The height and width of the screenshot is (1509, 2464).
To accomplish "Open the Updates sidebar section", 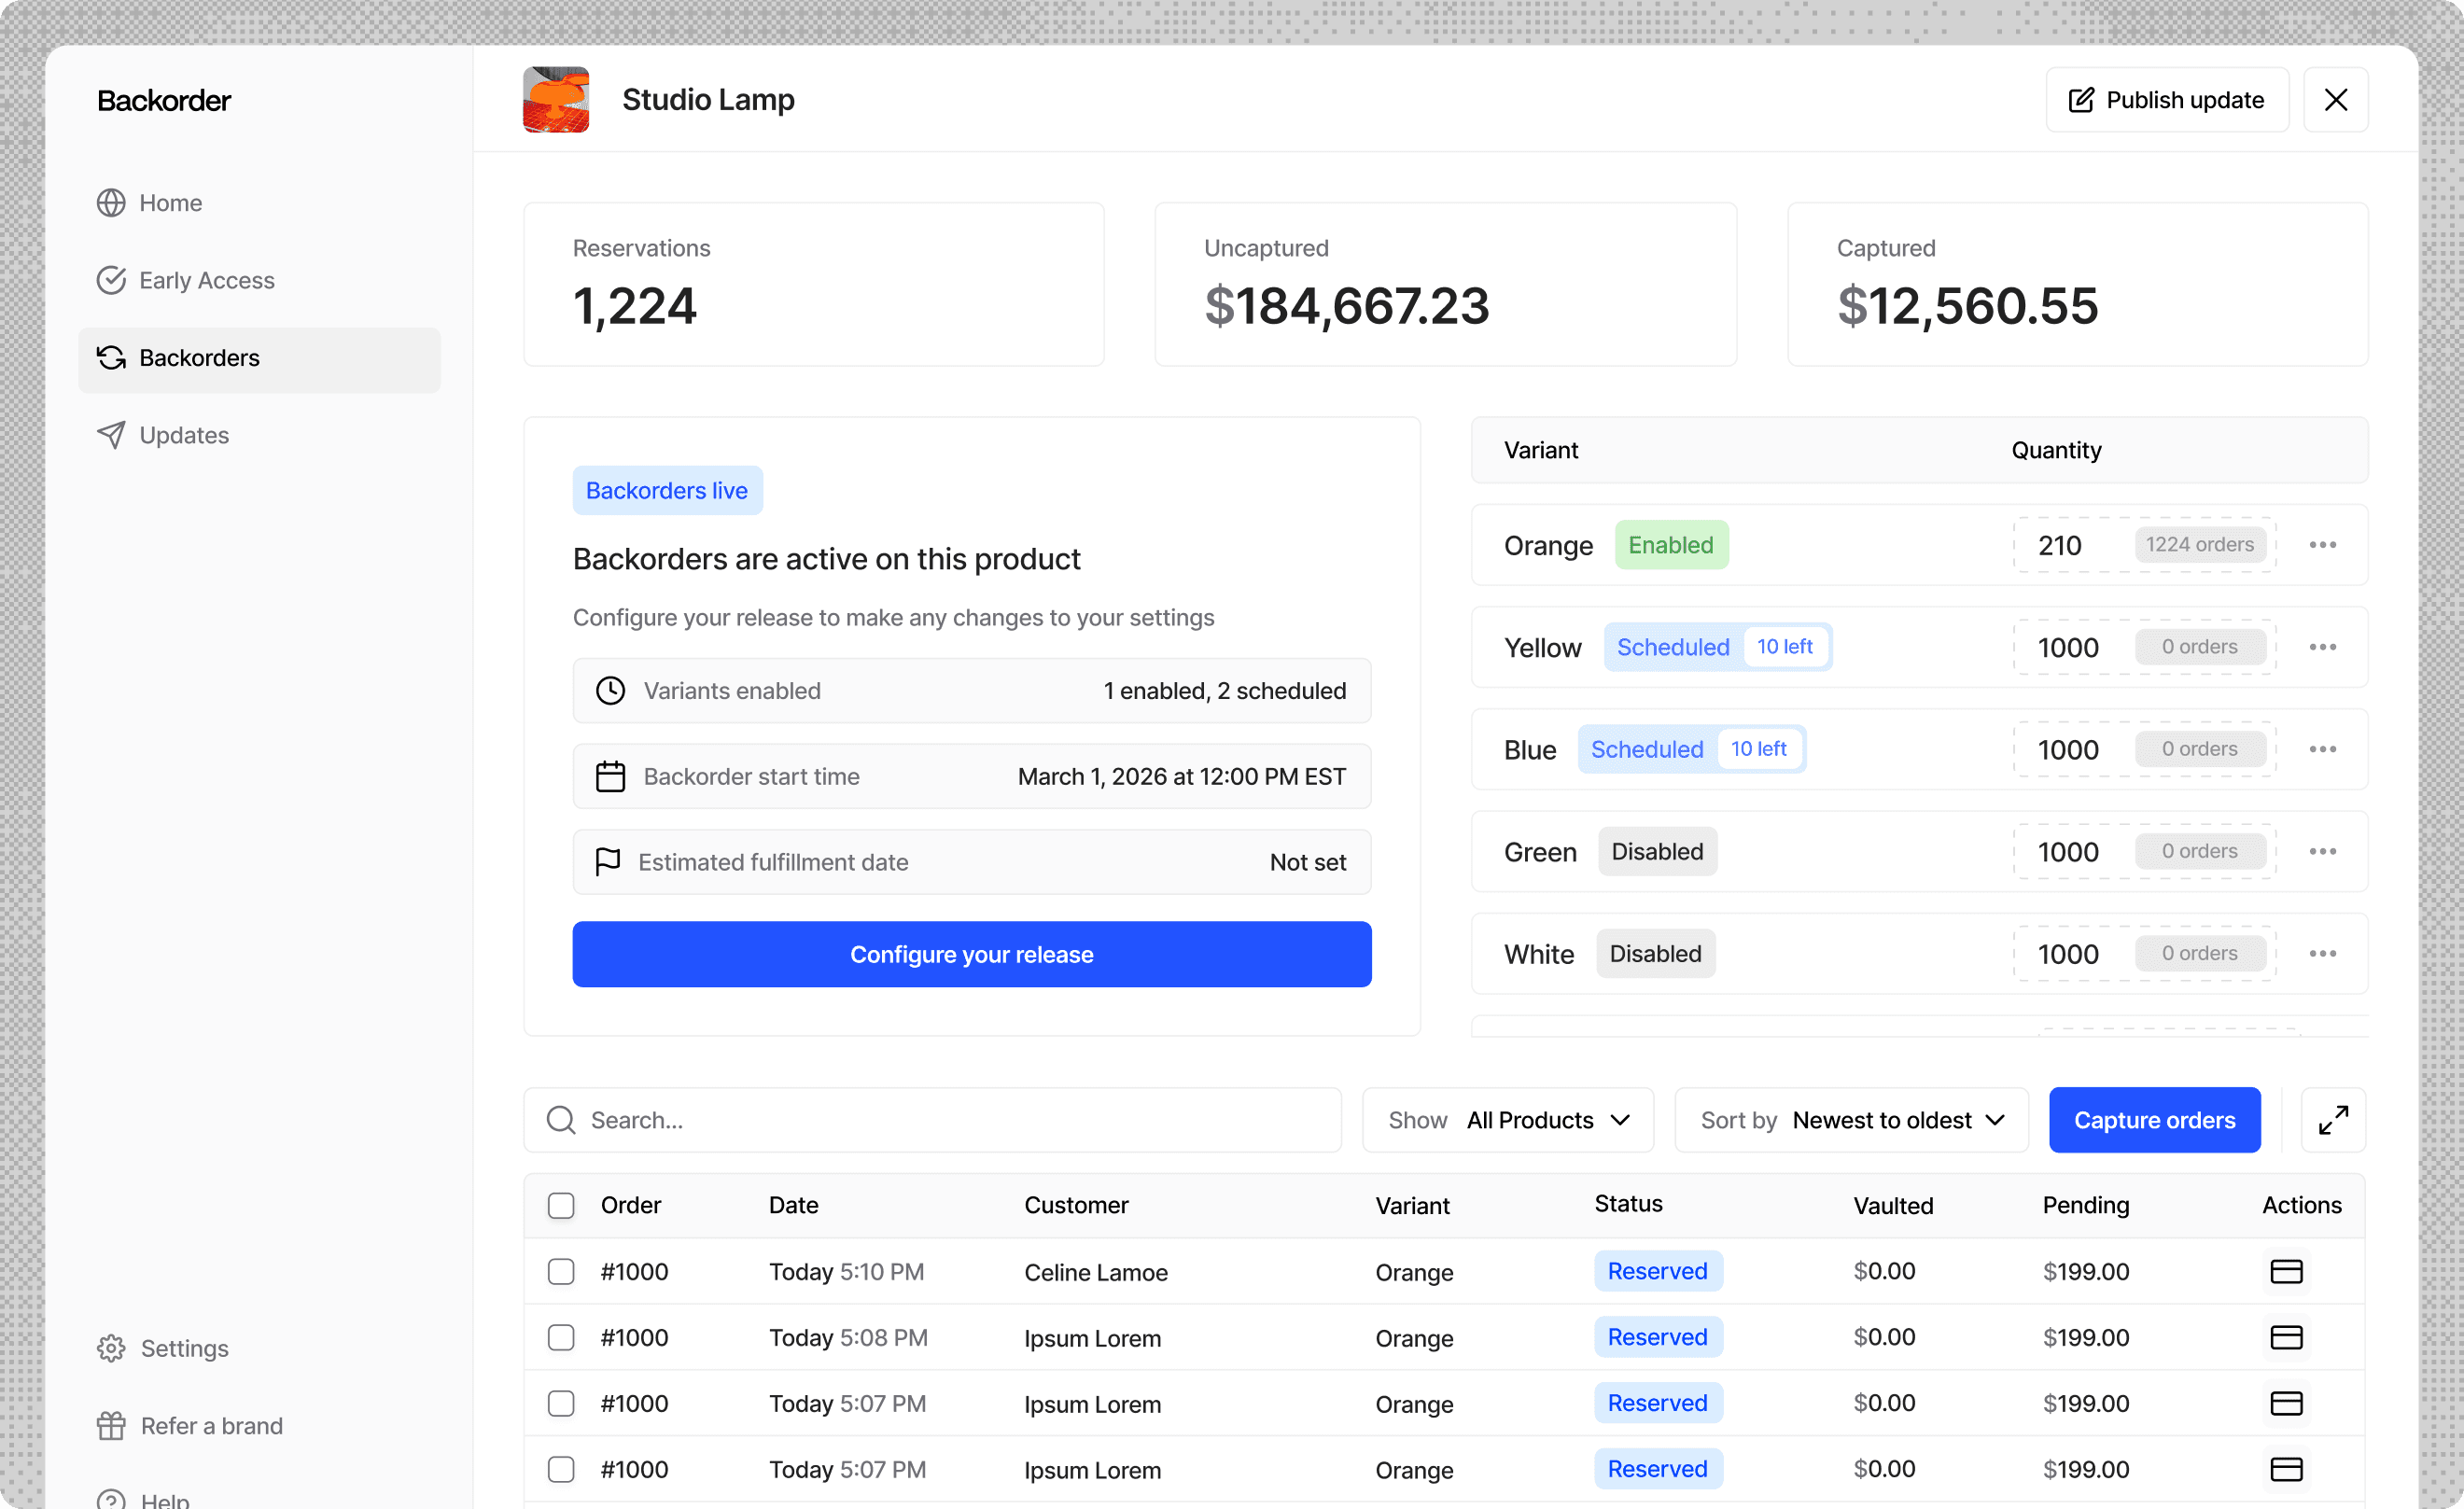I will coord(184,435).
